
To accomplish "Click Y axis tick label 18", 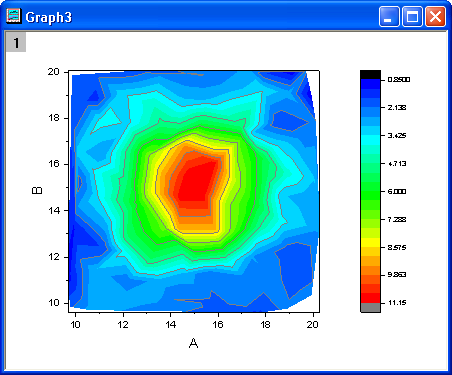I will 54,118.
